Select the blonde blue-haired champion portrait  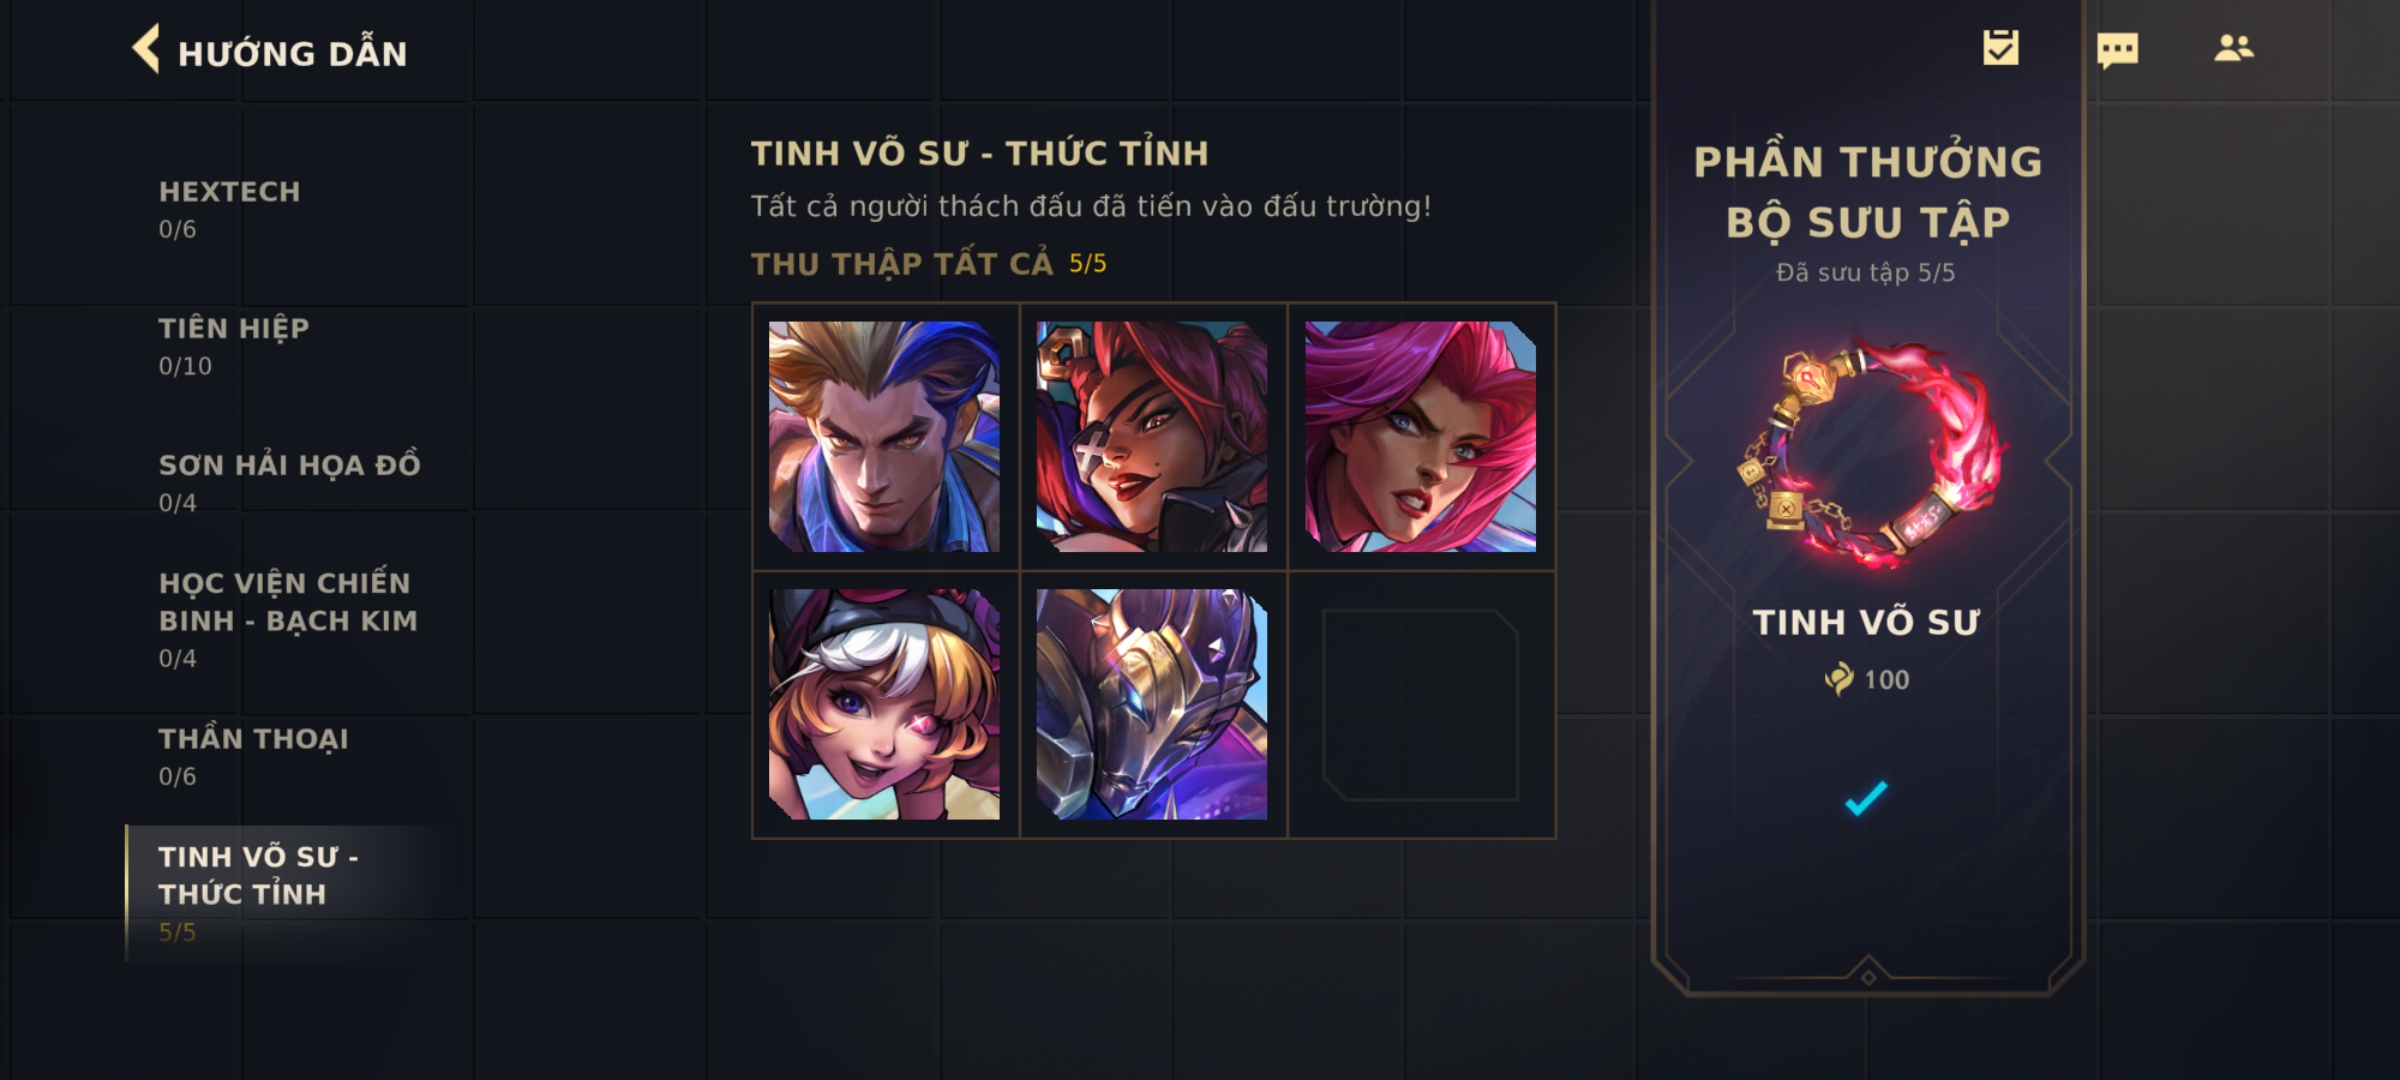[x=884, y=436]
